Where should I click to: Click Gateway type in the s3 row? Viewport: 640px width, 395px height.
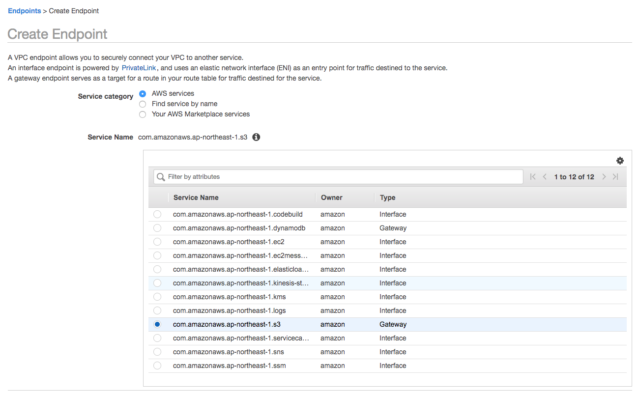pyautogui.click(x=393, y=324)
